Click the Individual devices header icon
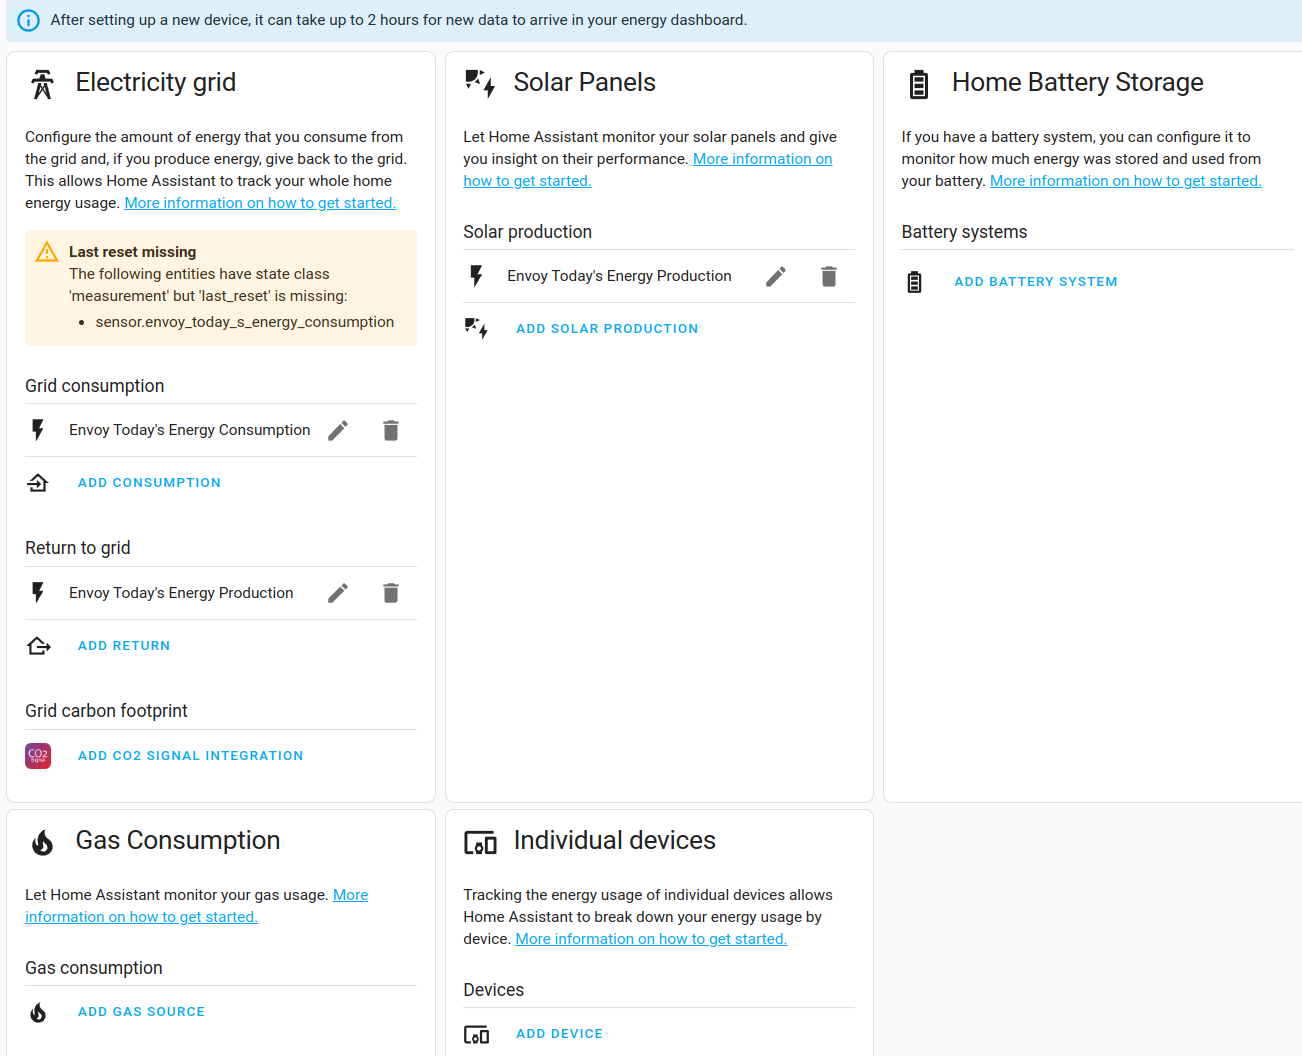 click(480, 842)
